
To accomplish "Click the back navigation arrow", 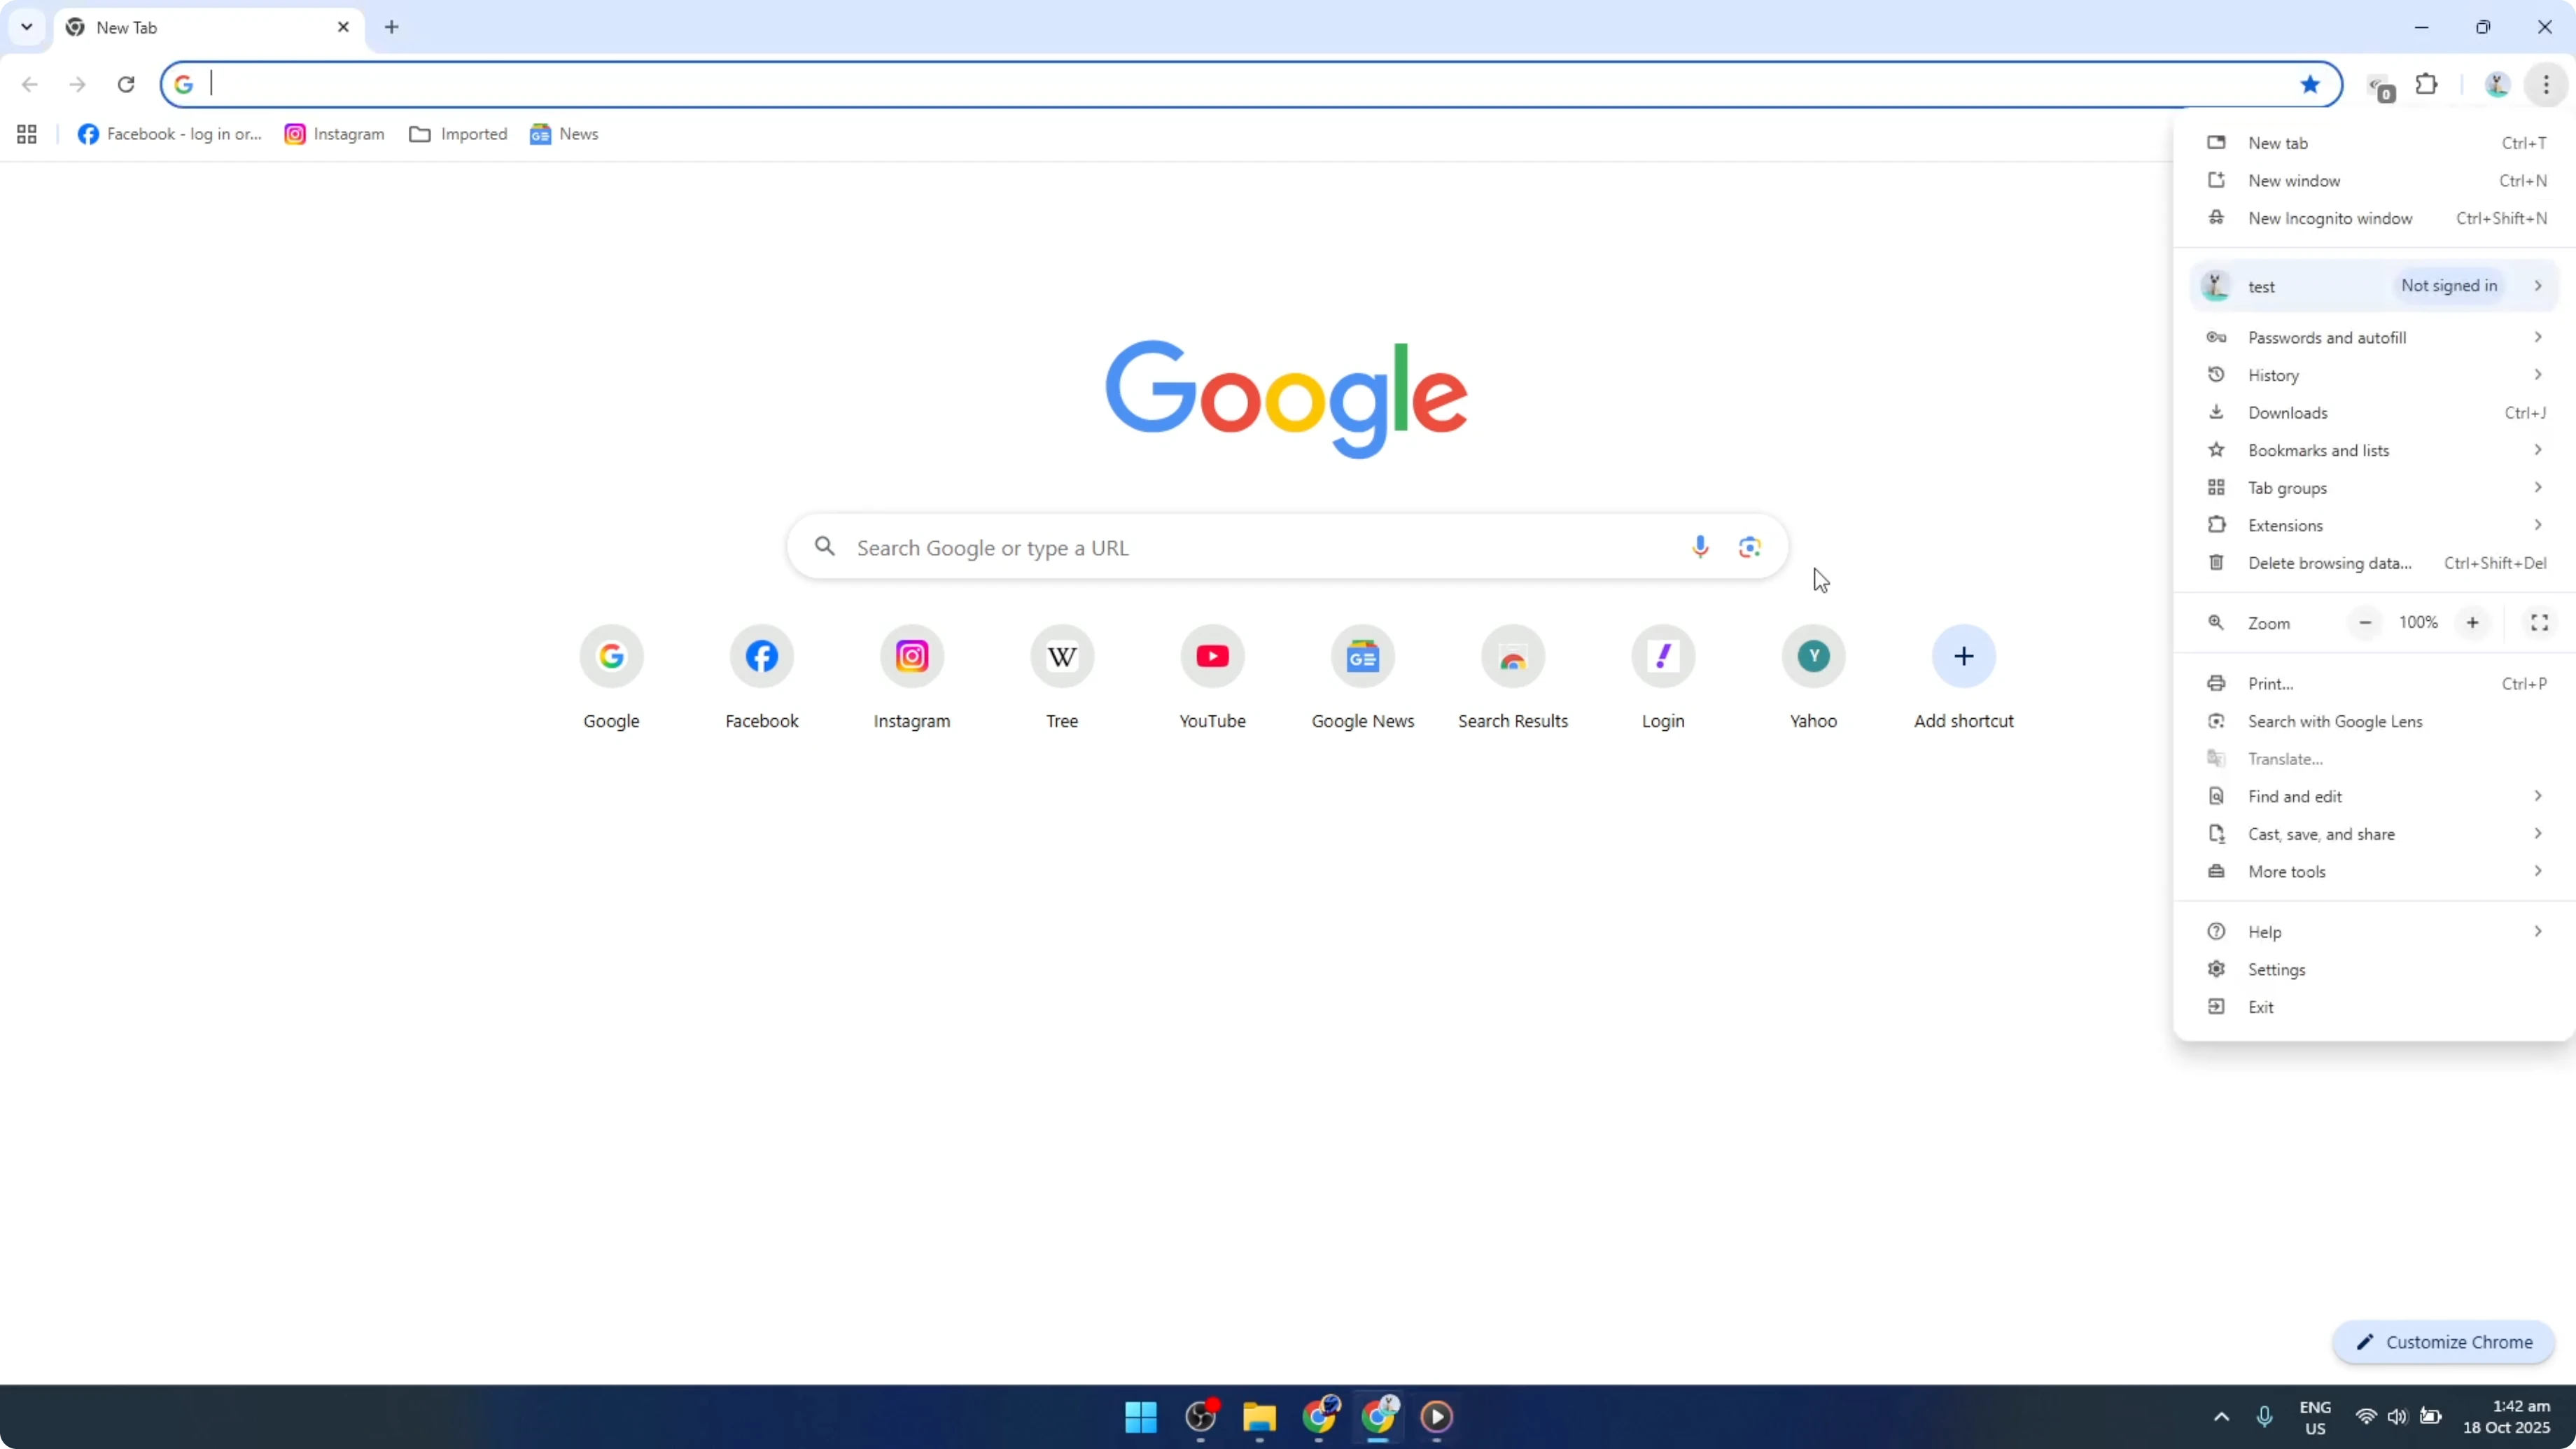I will tap(30, 84).
